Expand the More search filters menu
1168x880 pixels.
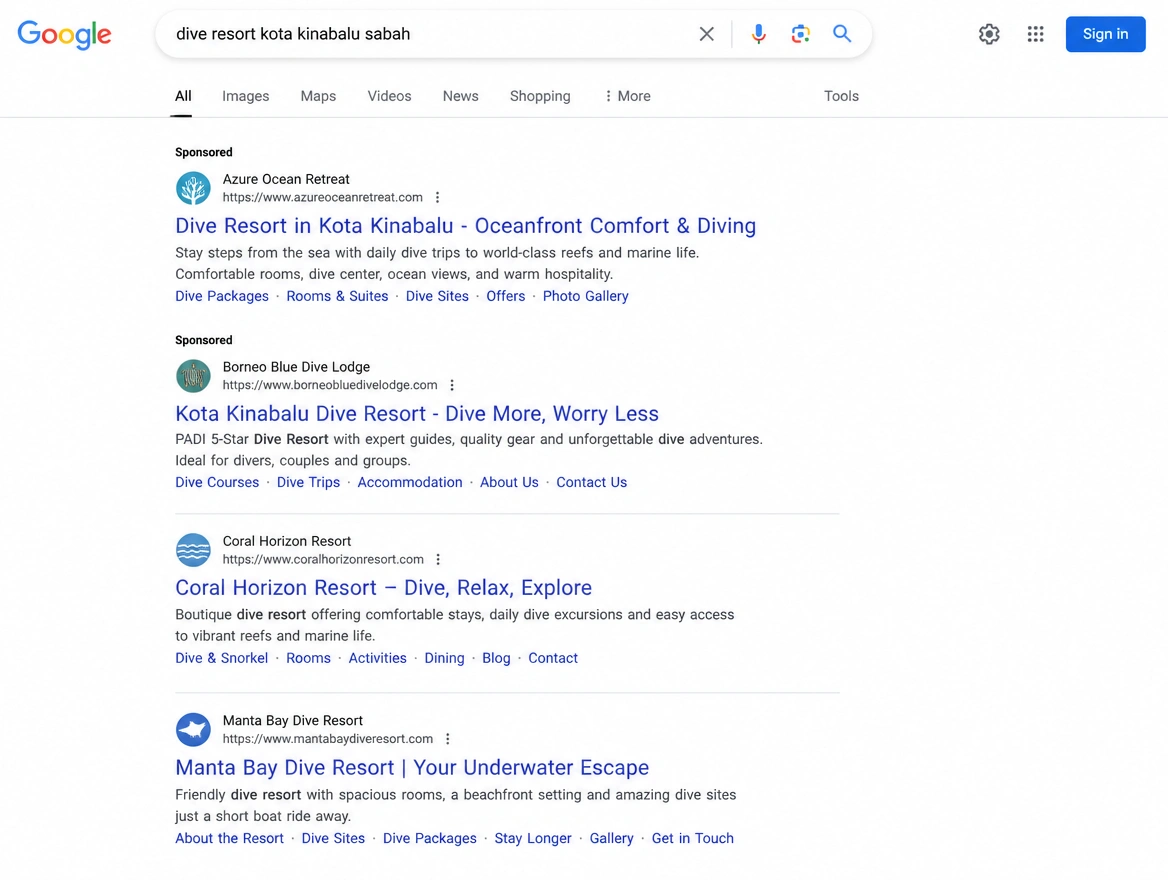[x=627, y=96]
